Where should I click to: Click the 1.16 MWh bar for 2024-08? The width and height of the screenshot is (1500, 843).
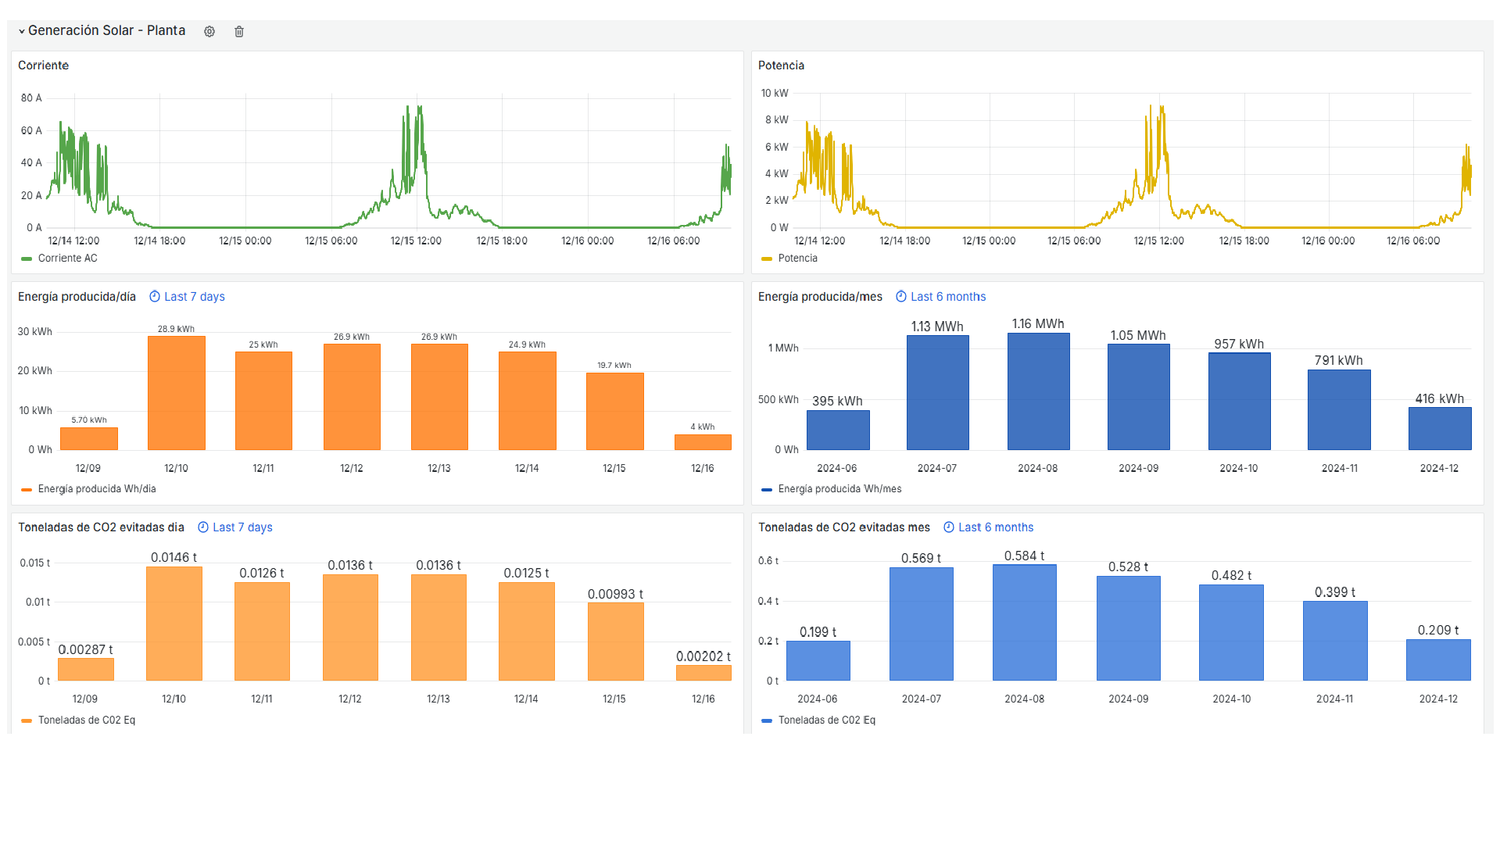tap(1038, 392)
